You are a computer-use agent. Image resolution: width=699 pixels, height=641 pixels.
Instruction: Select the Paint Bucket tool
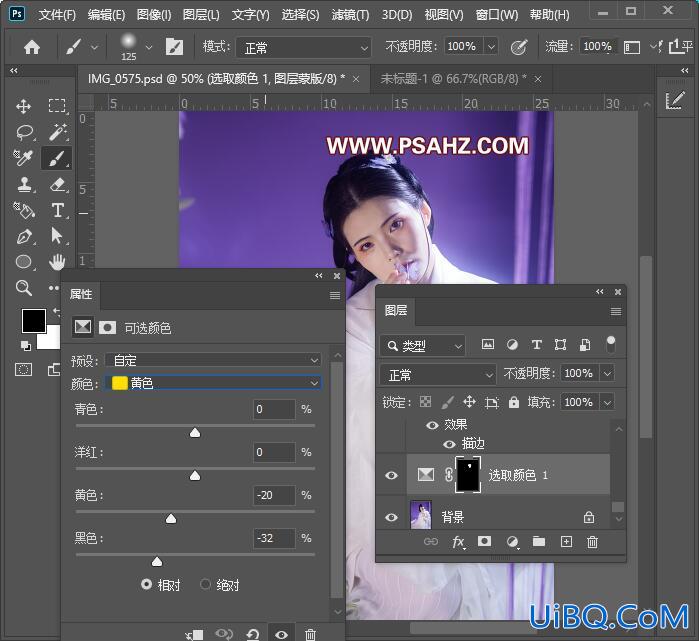(x=24, y=210)
